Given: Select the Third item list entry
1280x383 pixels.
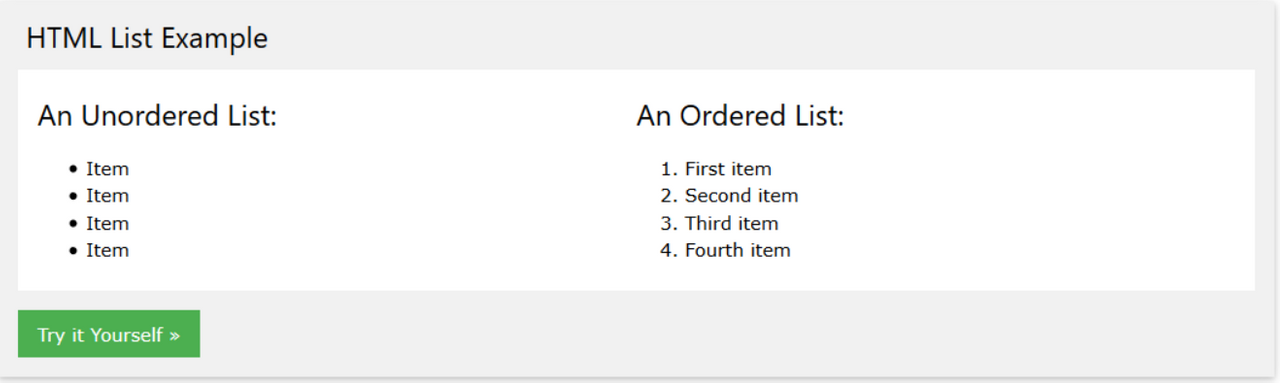Looking at the screenshot, I should pyautogui.click(x=731, y=223).
